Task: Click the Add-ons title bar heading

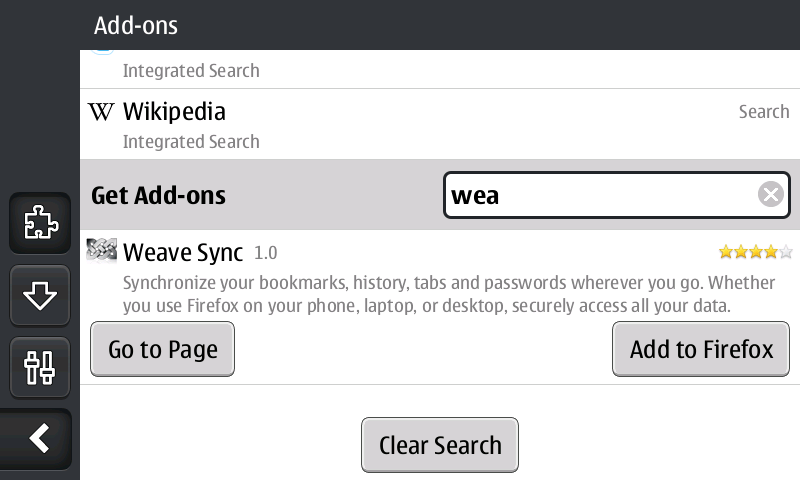Action: pos(136,26)
